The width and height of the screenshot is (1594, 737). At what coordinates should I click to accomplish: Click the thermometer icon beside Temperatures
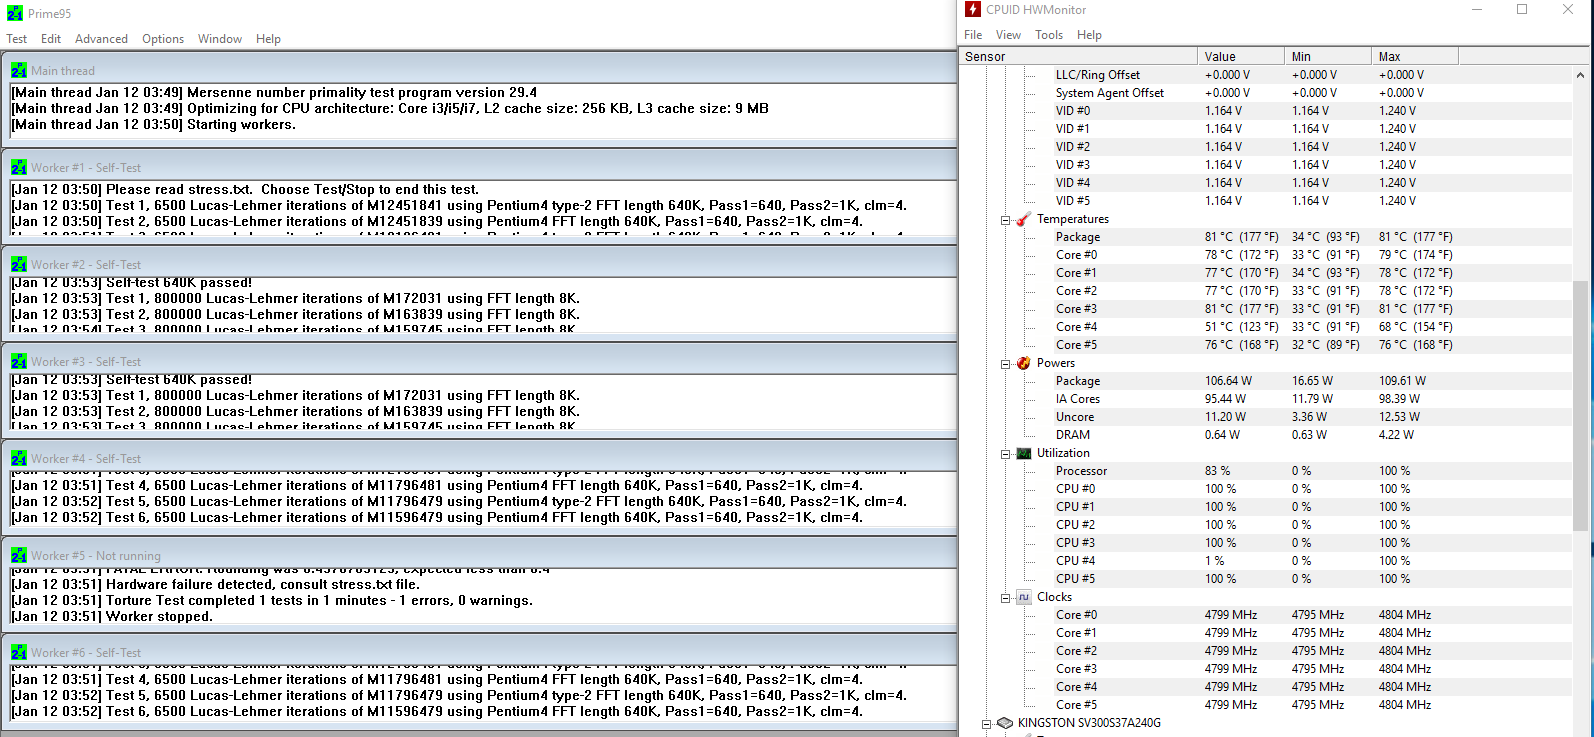point(1023,219)
